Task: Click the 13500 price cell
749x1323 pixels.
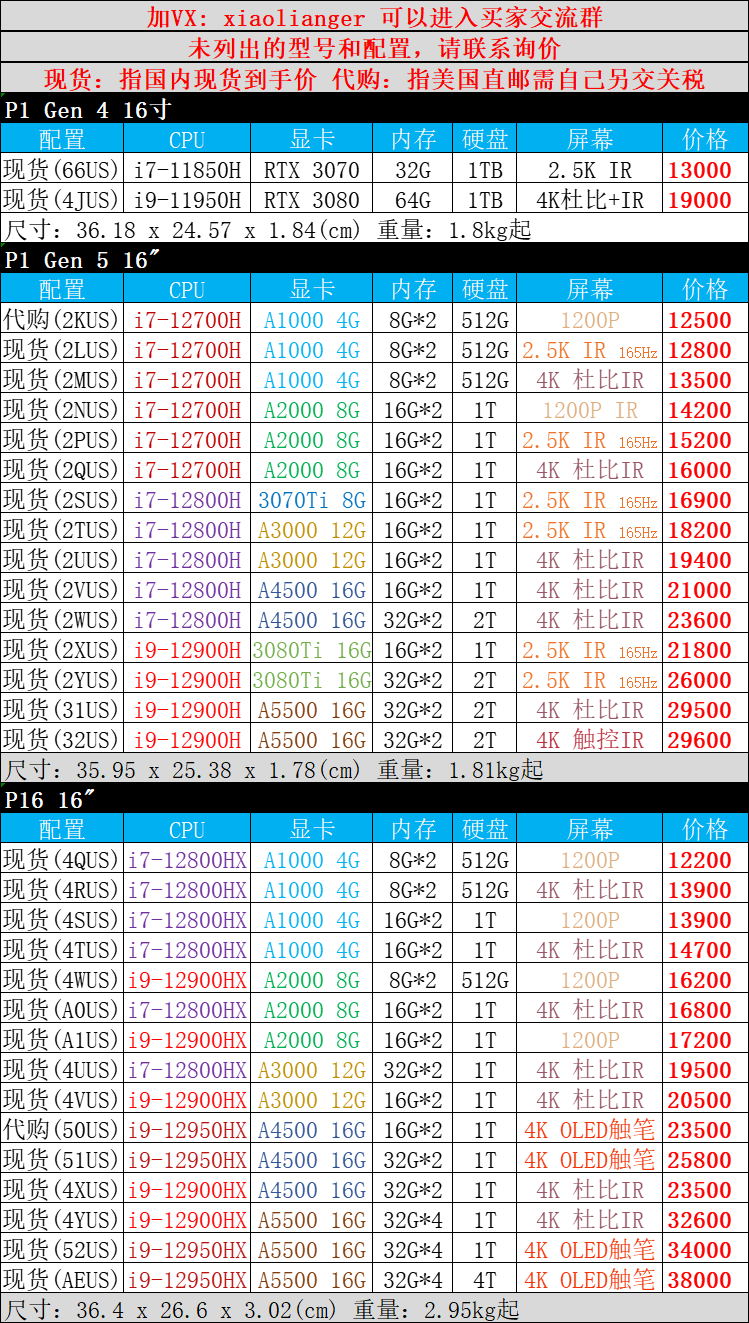Action: [706, 379]
